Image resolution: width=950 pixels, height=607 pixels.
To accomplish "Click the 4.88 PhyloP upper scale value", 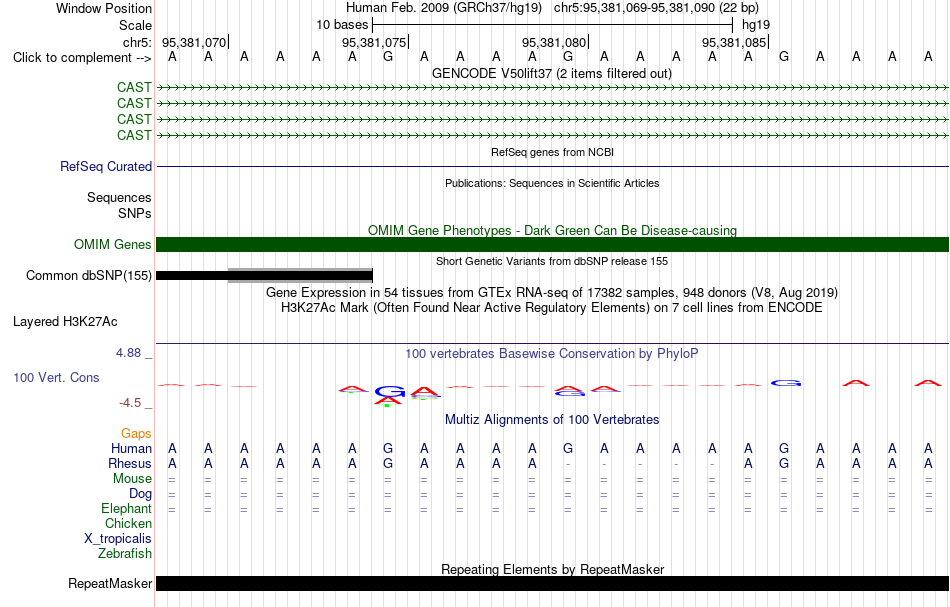I will point(128,353).
